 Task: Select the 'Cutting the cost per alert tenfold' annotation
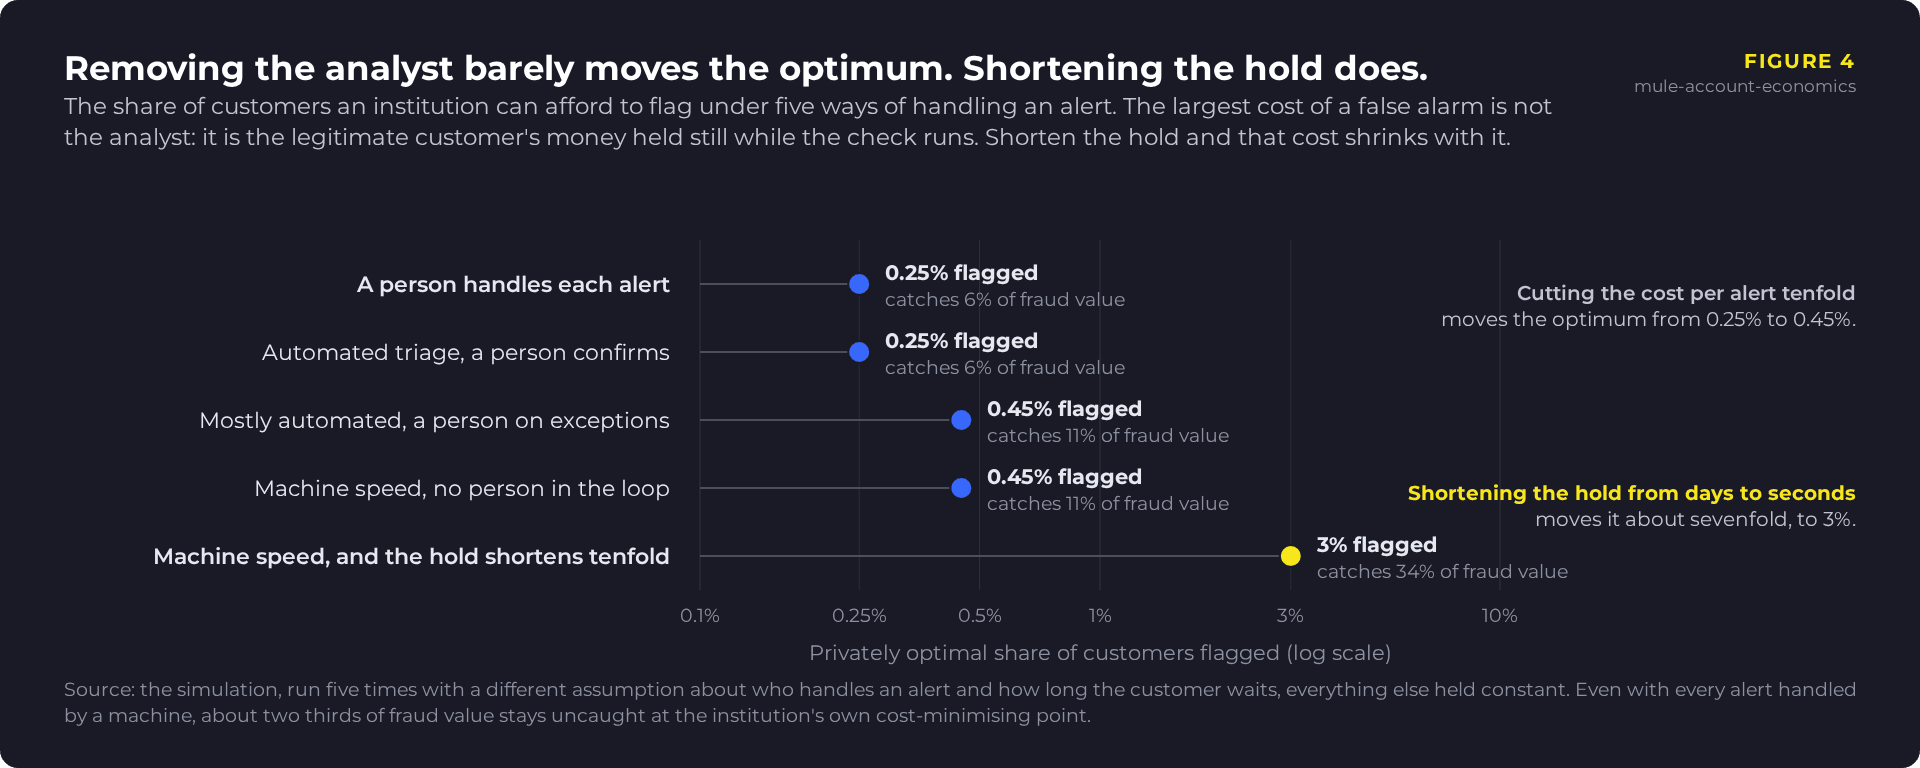[x=1686, y=293]
